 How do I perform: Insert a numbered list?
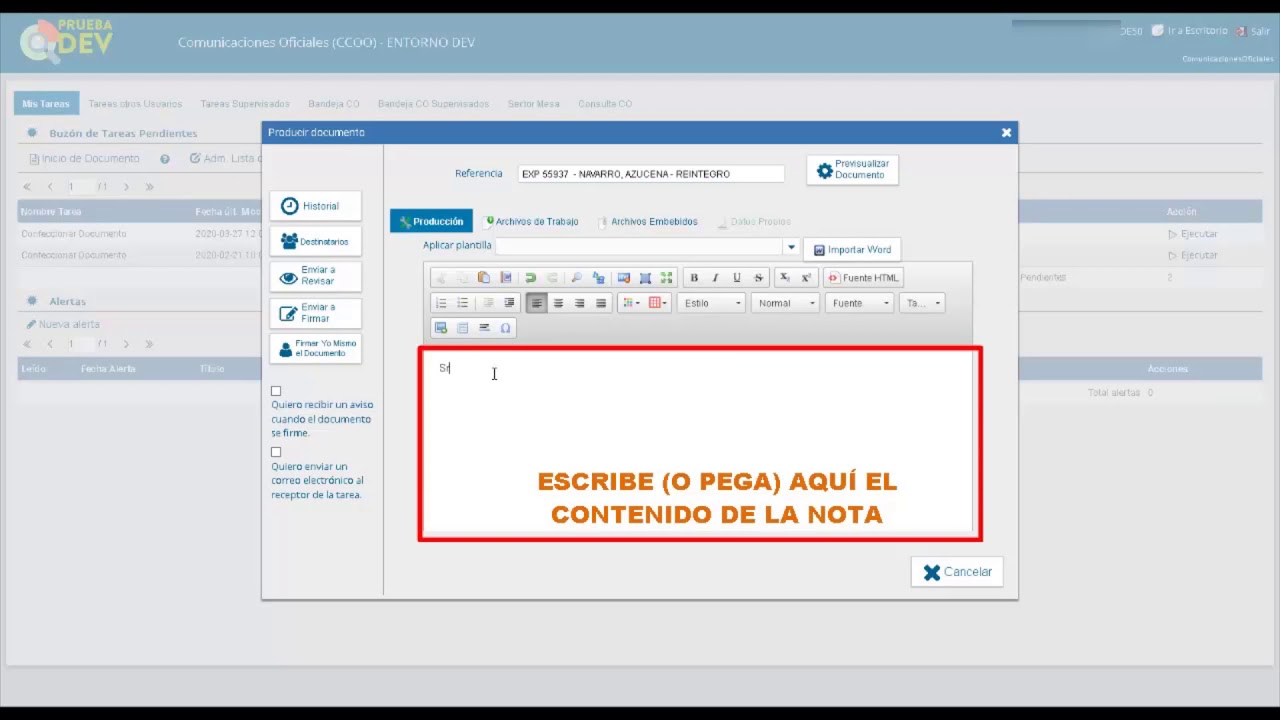point(441,303)
